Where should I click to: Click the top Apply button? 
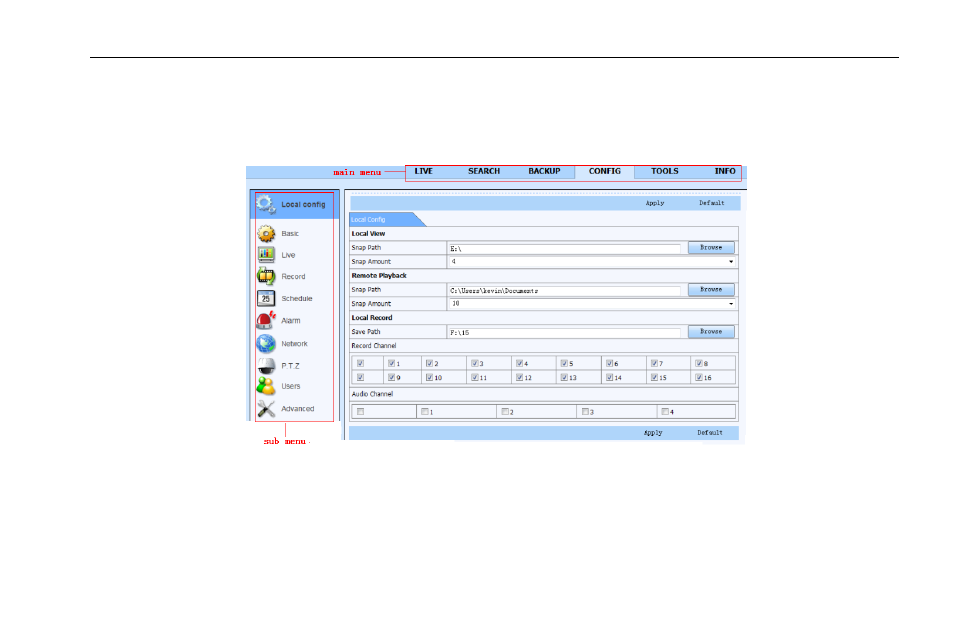tap(655, 203)
